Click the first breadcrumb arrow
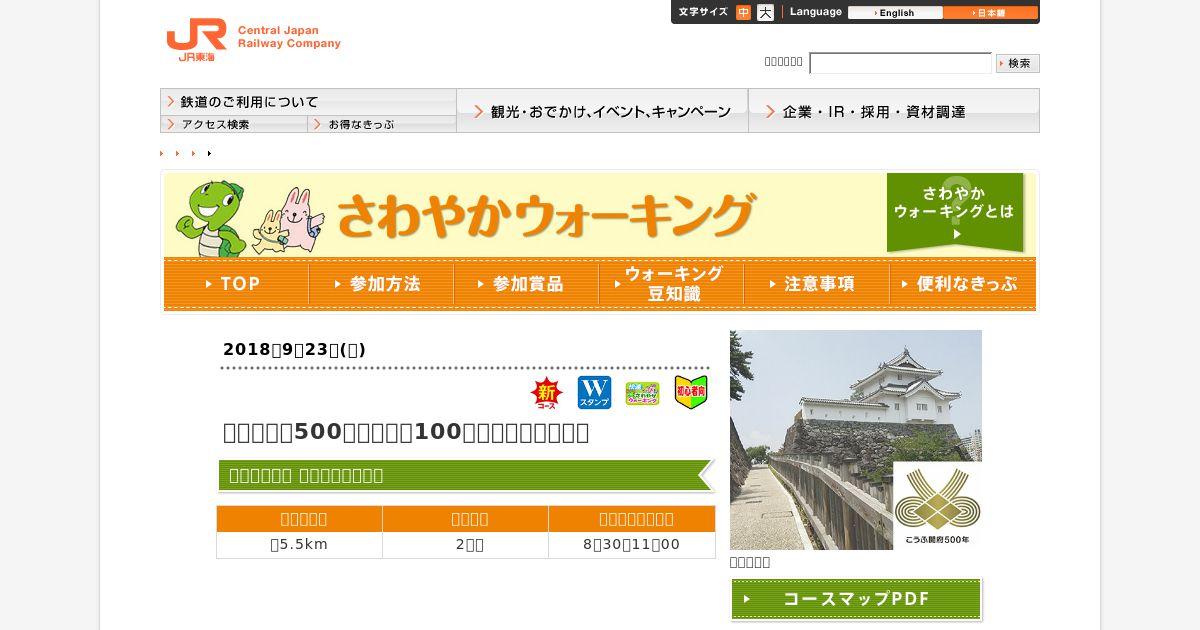 coord(162,153)
